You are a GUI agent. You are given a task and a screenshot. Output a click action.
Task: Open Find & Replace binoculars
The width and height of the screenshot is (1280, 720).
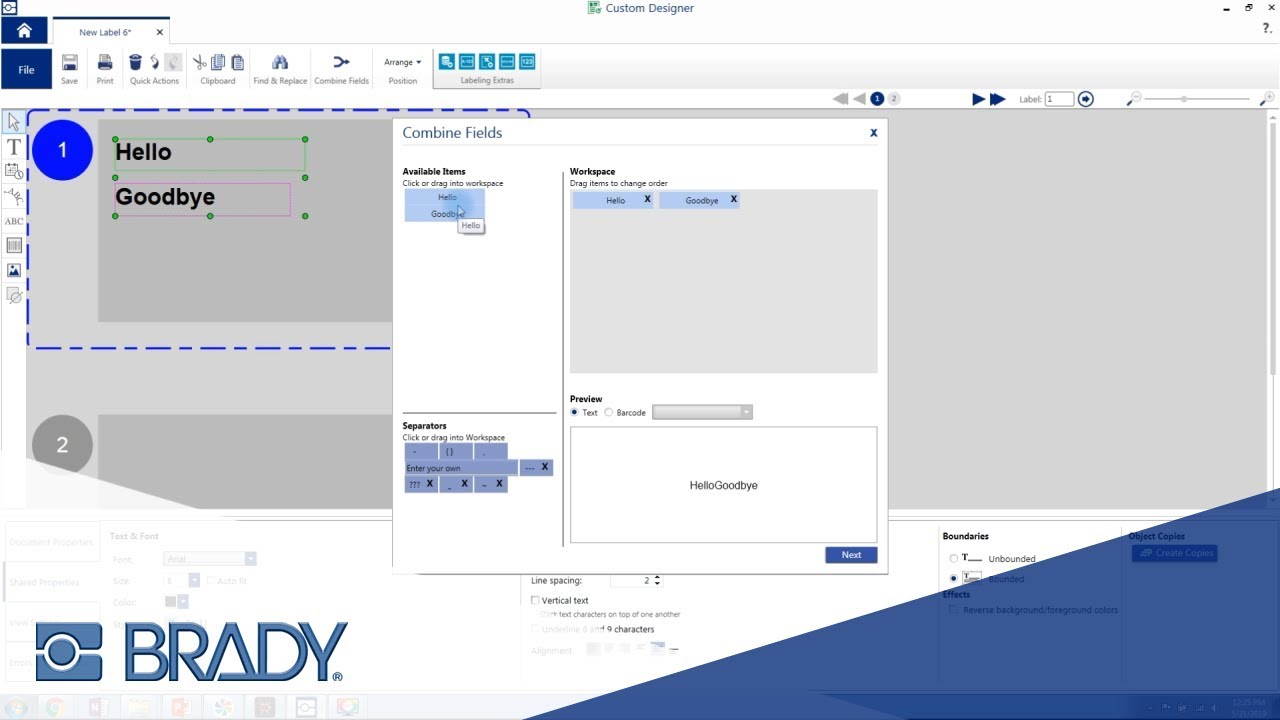pos(280,62)
